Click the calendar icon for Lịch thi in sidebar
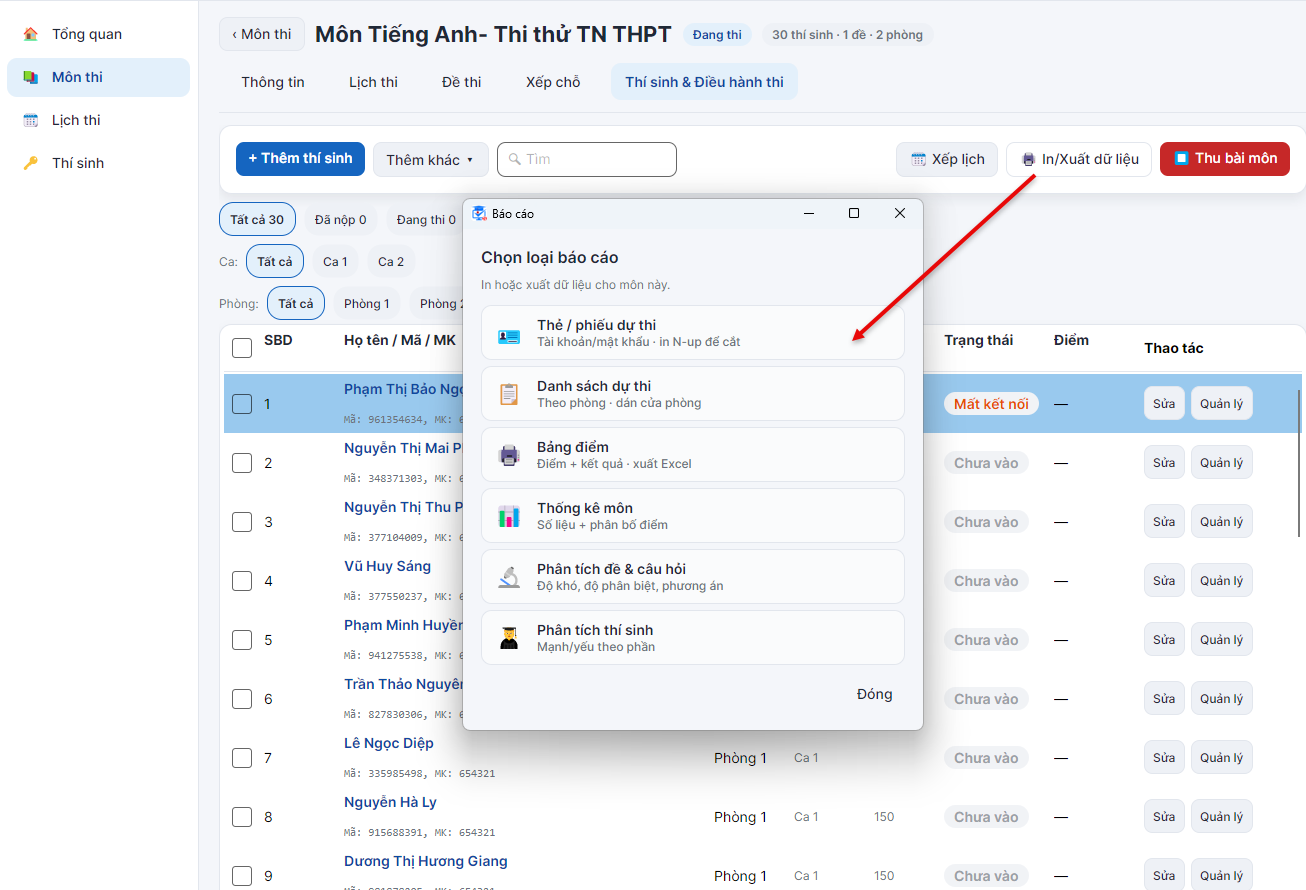 tap(31, 120)
